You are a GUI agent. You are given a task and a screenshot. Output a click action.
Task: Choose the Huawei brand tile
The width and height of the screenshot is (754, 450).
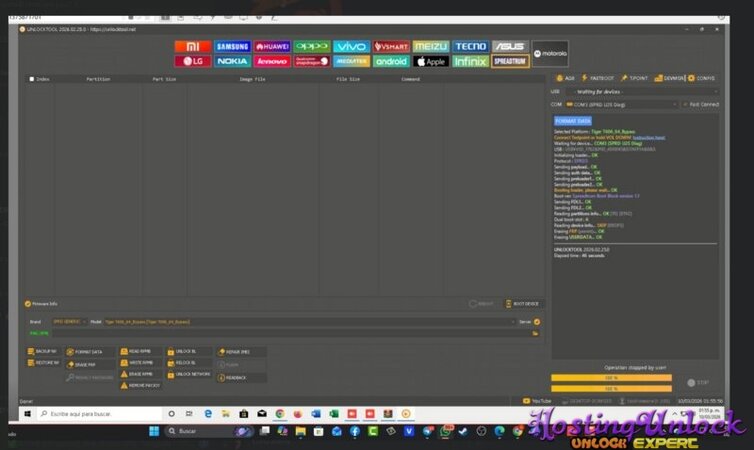(x=272, y=47)
